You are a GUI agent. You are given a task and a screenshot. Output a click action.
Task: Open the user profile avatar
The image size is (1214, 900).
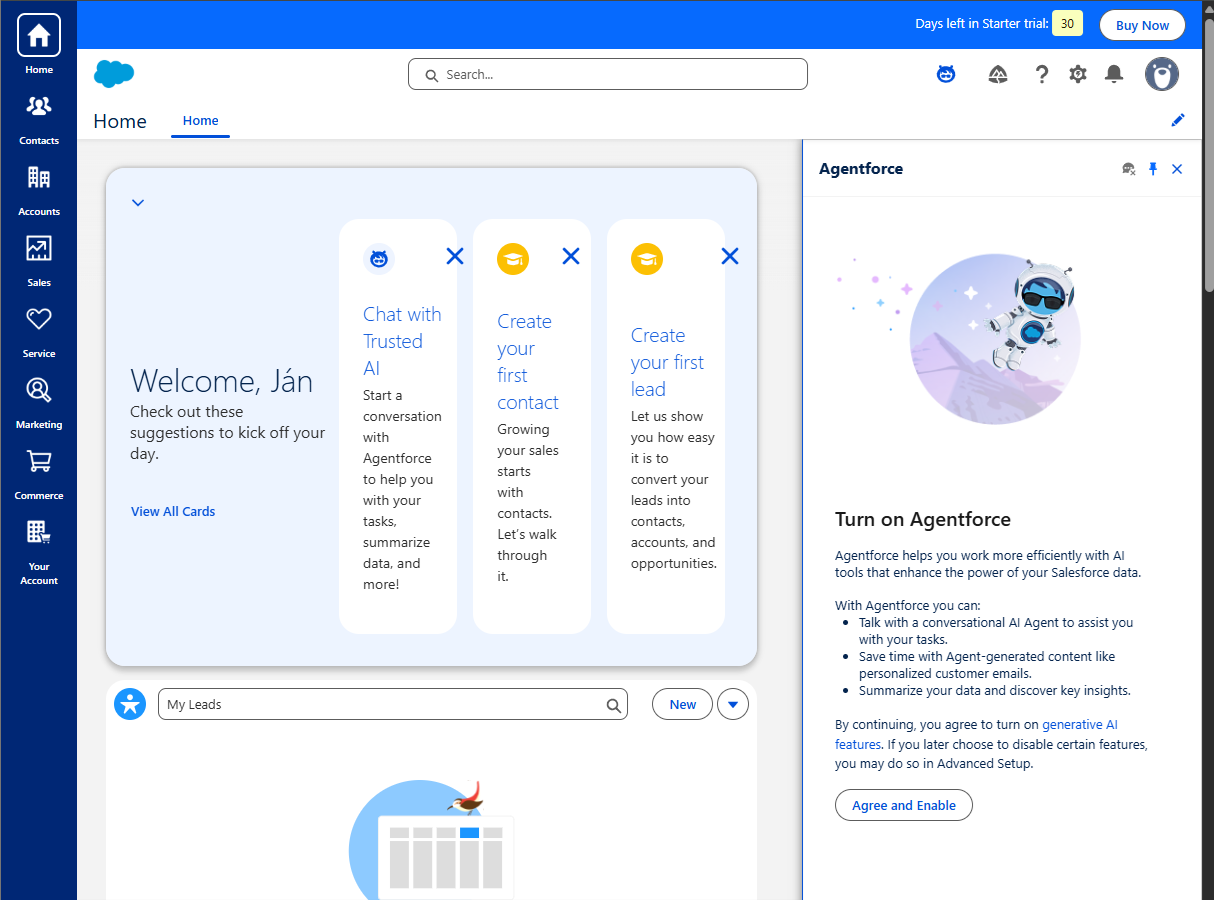point(1162,74)
